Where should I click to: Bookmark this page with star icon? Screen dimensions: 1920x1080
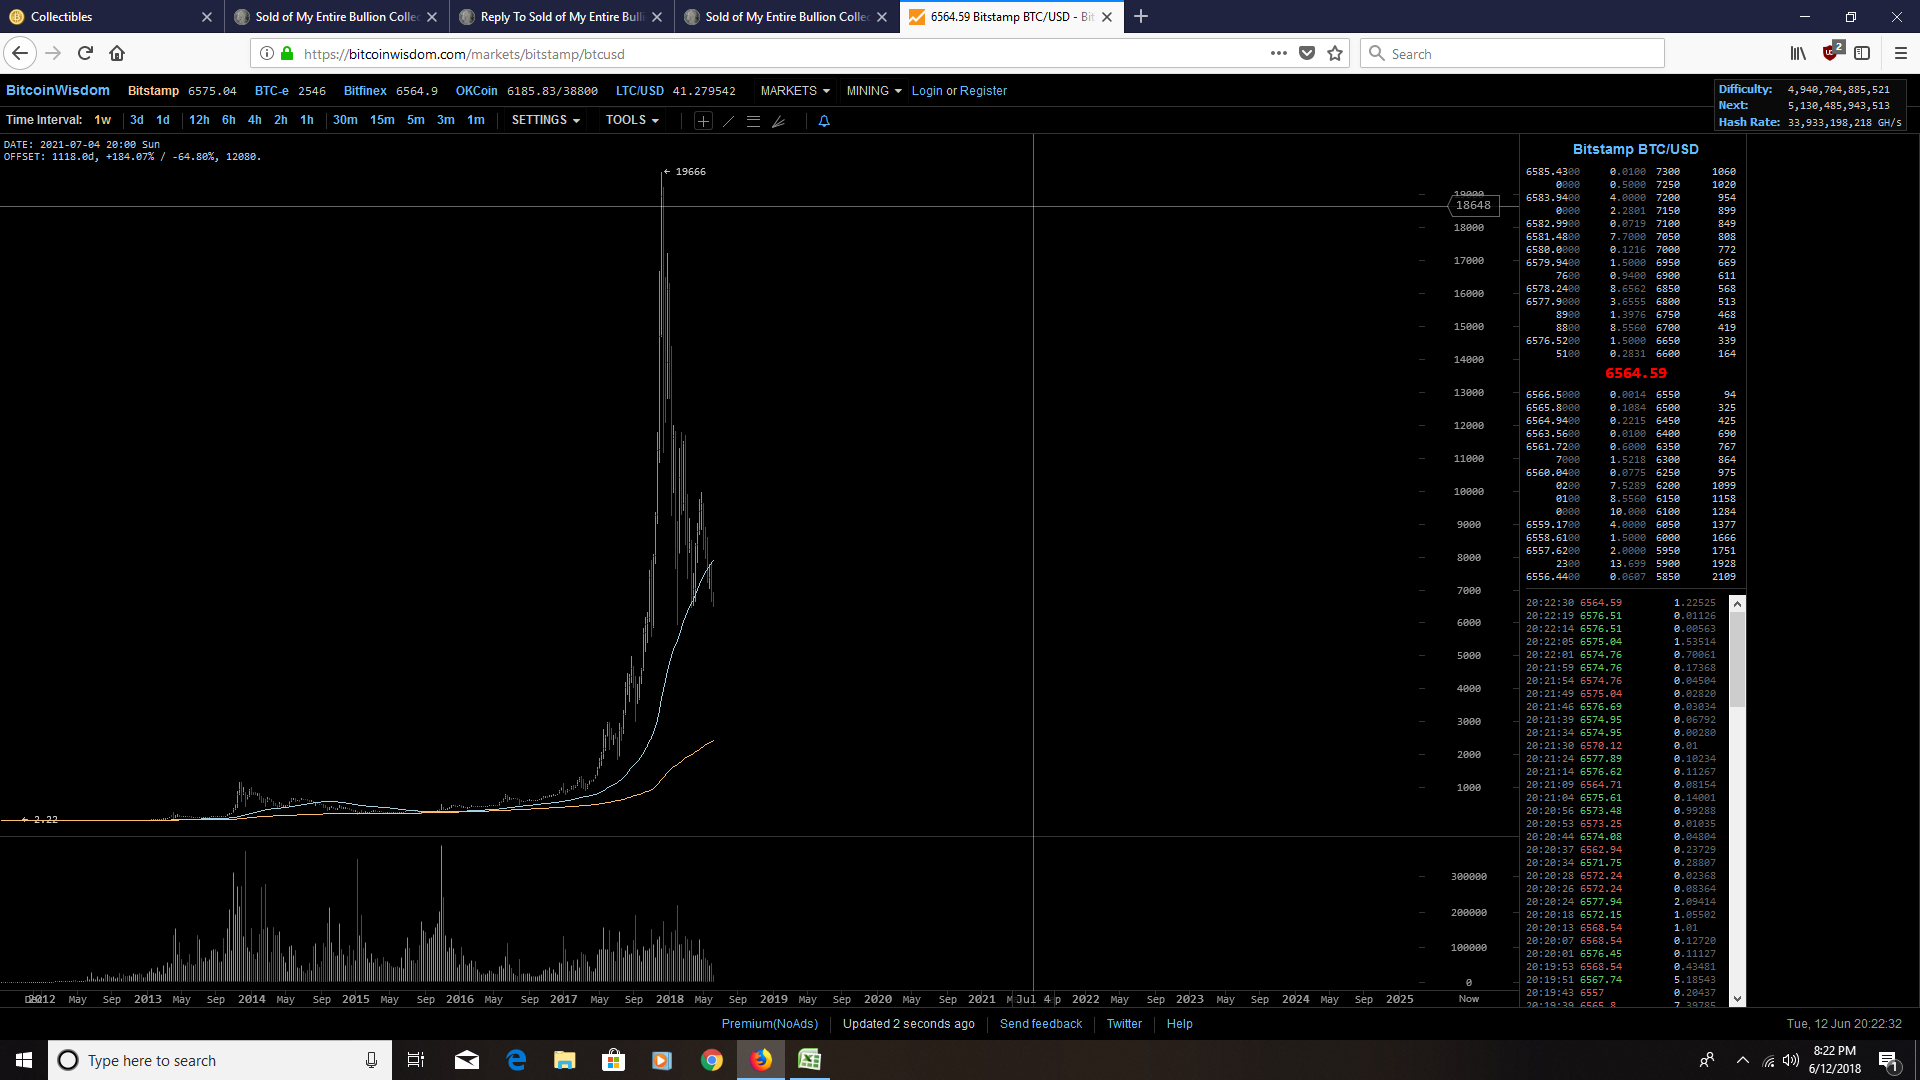[1335, 53]
